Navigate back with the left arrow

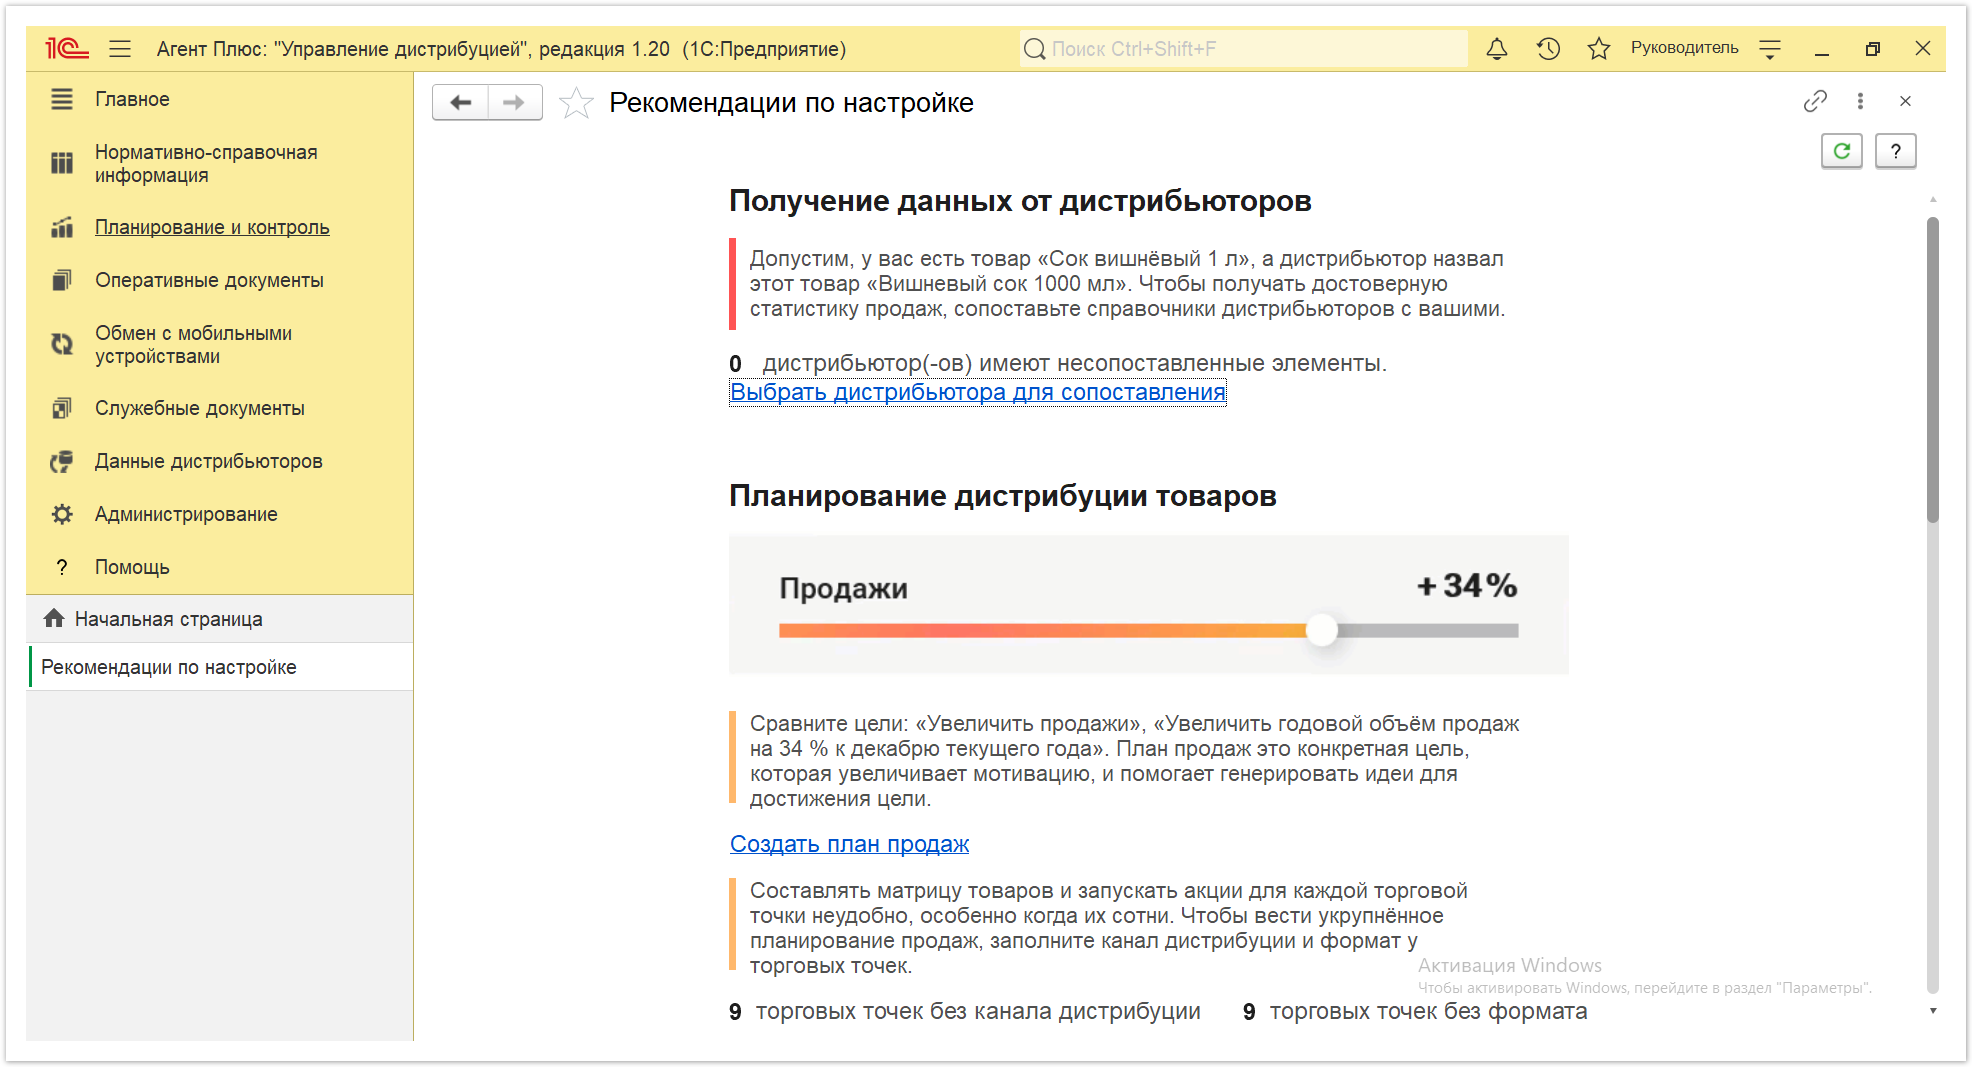point(460,102)
